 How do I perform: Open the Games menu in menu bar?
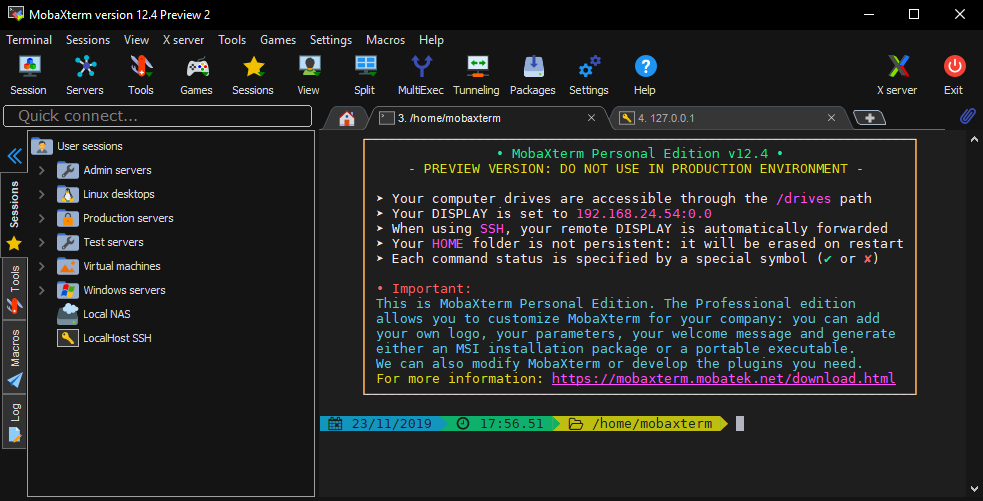point(278,40)
